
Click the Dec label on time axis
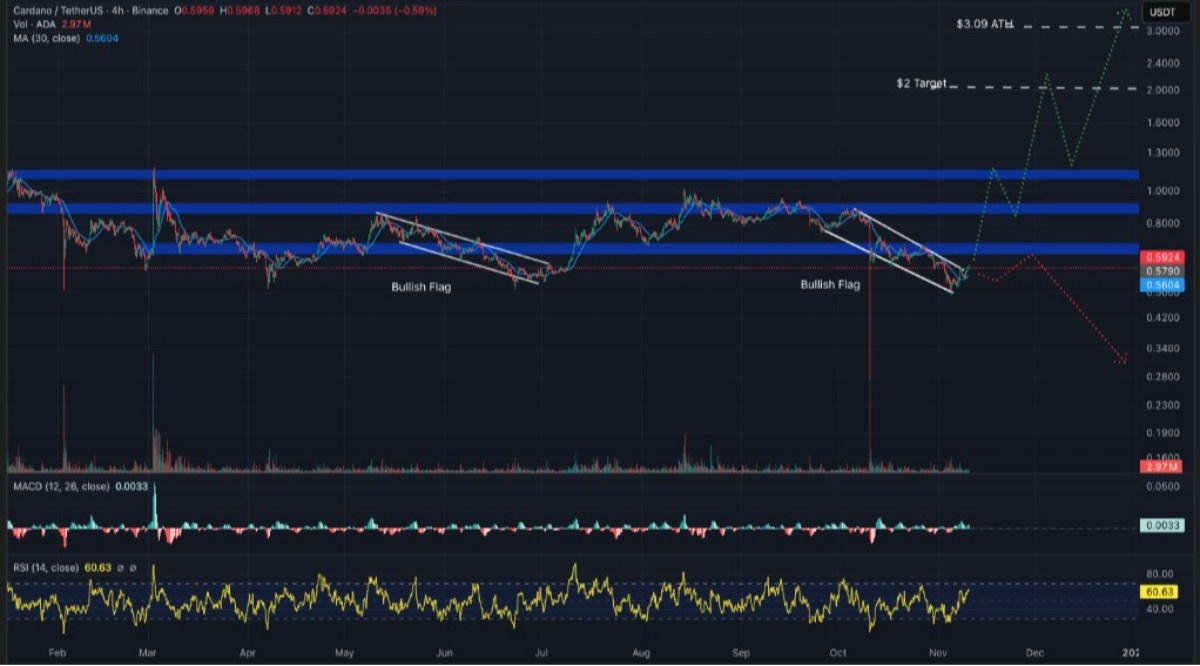[1035, 652]
